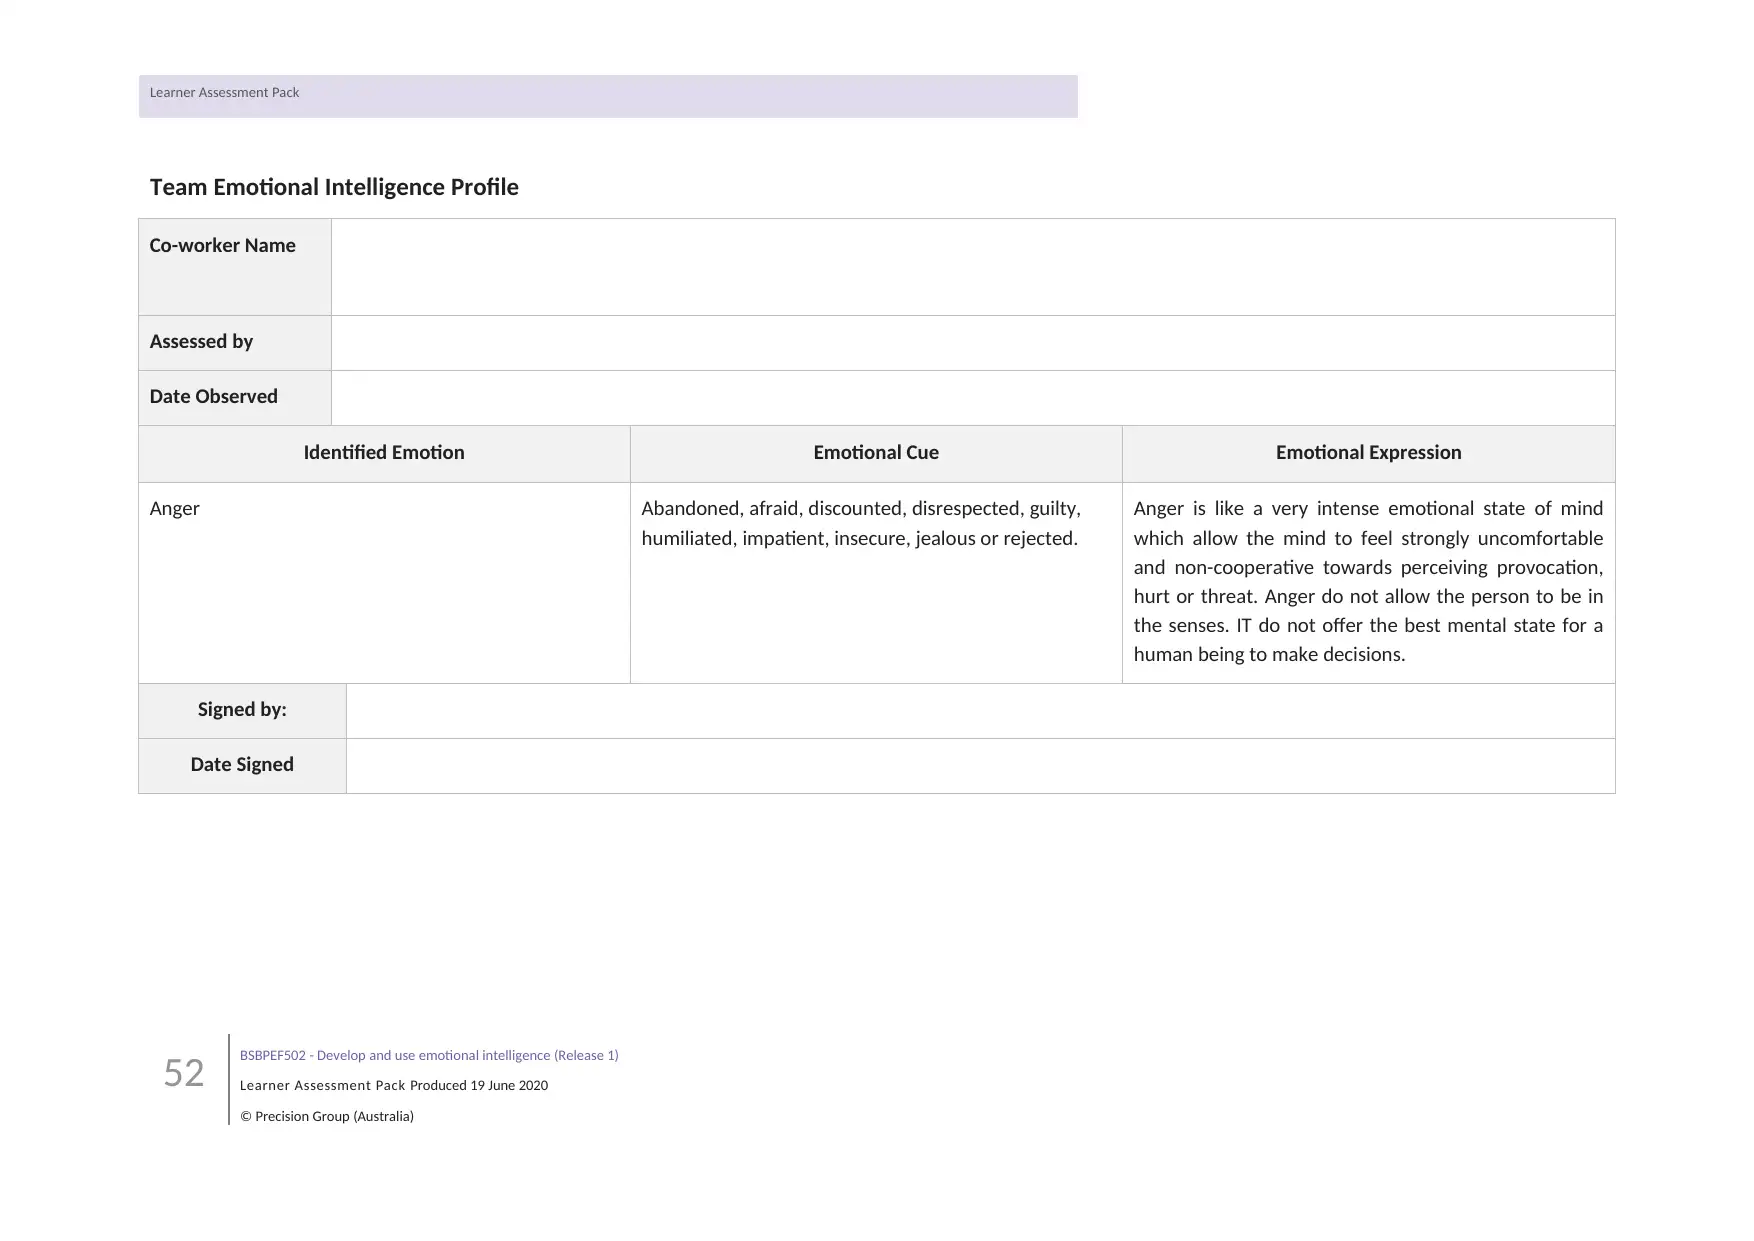The width and height of the screenshot is (1754, 1241).
Task: Click the 'Learner Assessment Pack' header text
Action: click(x=224, y=92)
